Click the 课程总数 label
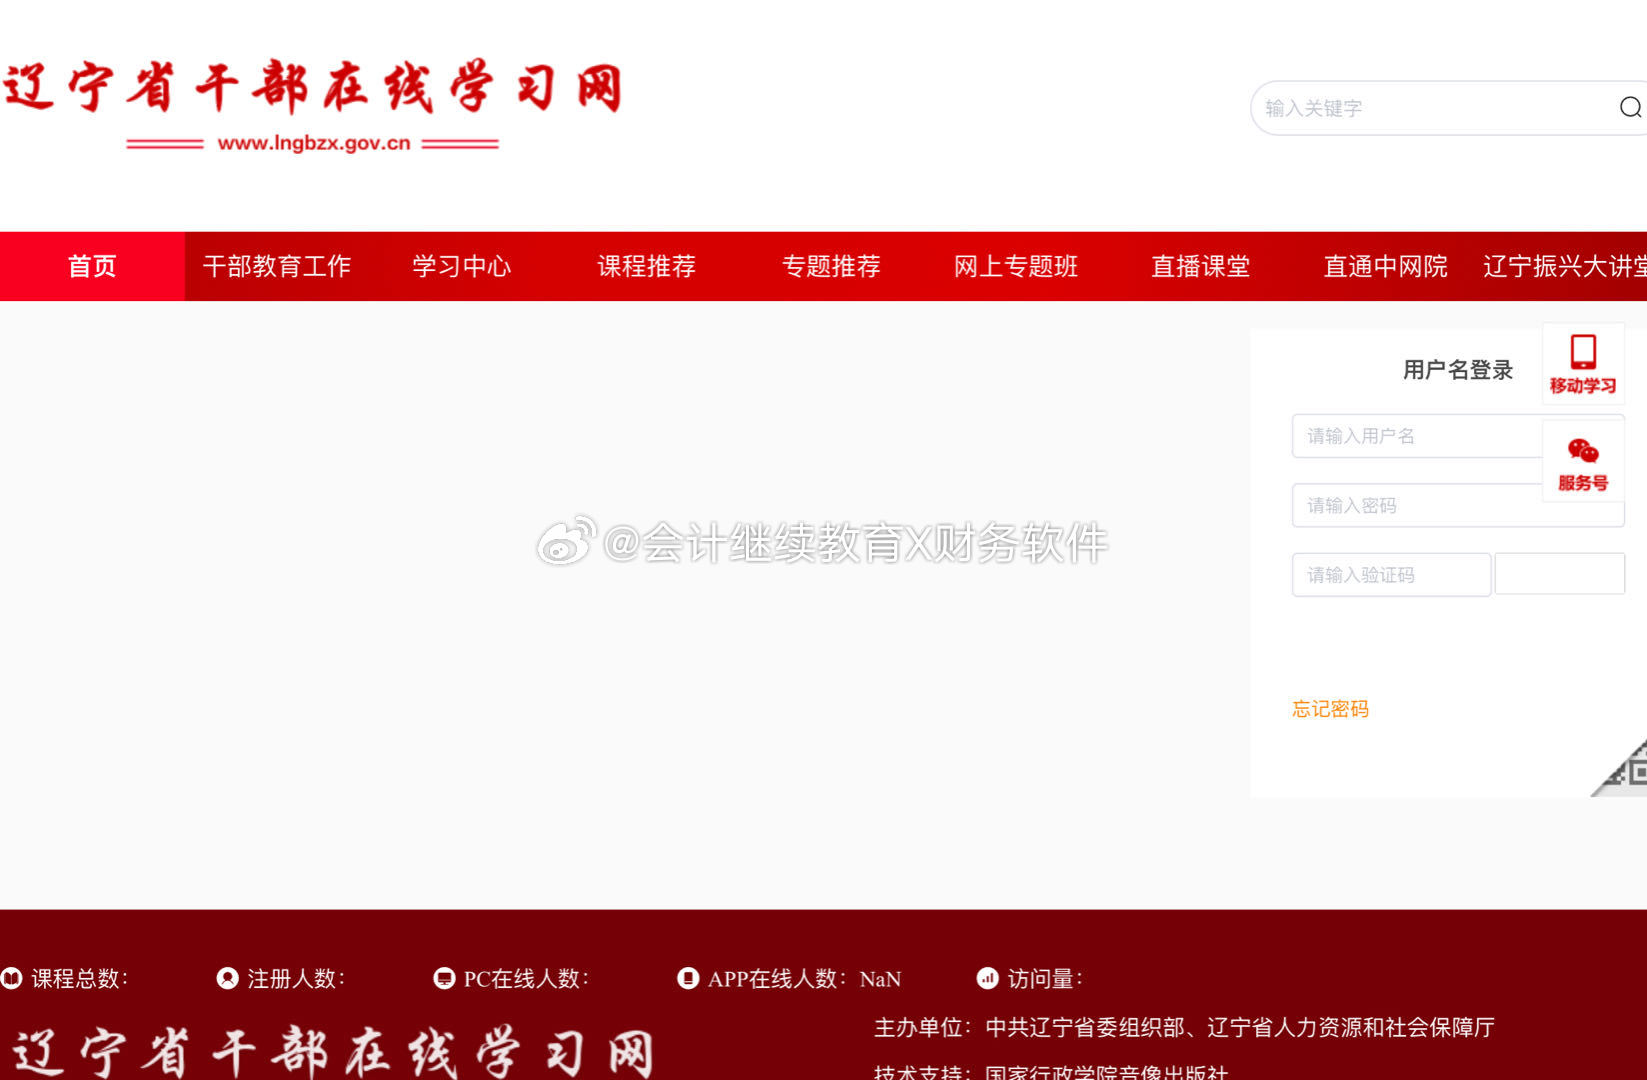This screenshot has height=1080, width=1647. click(79, 978)
